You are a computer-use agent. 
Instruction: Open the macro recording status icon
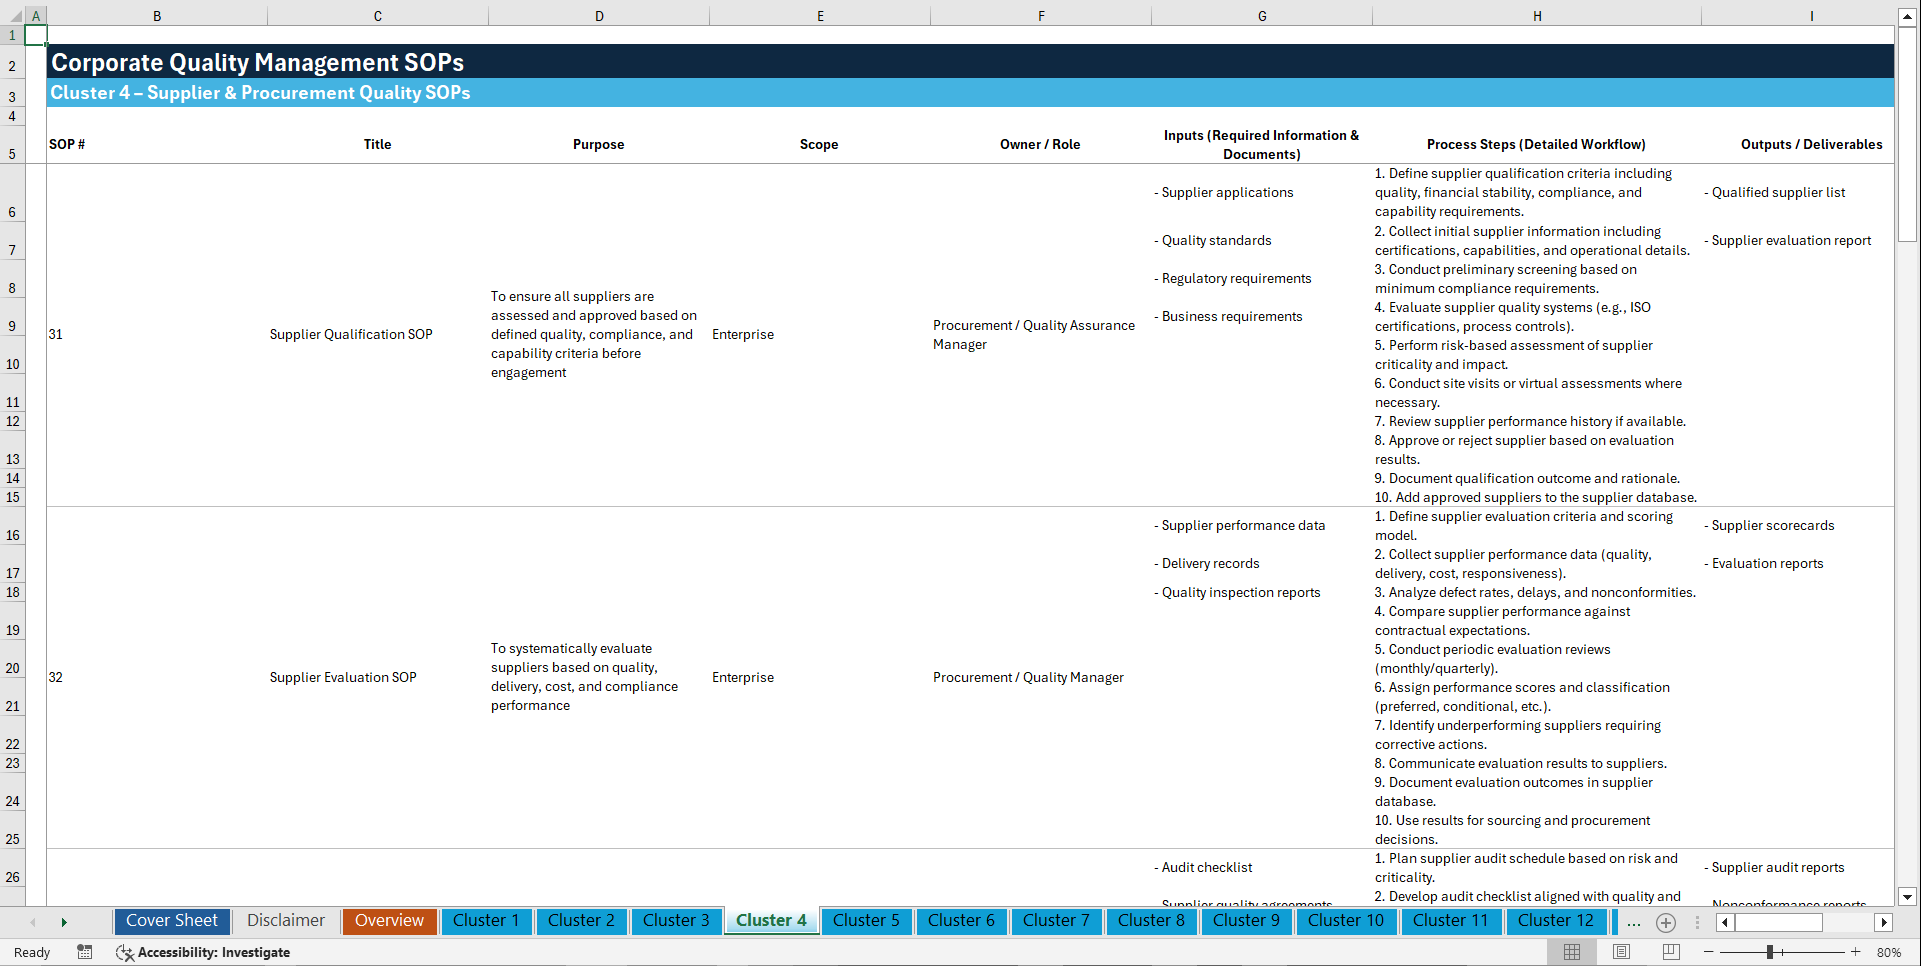point(85,952)
